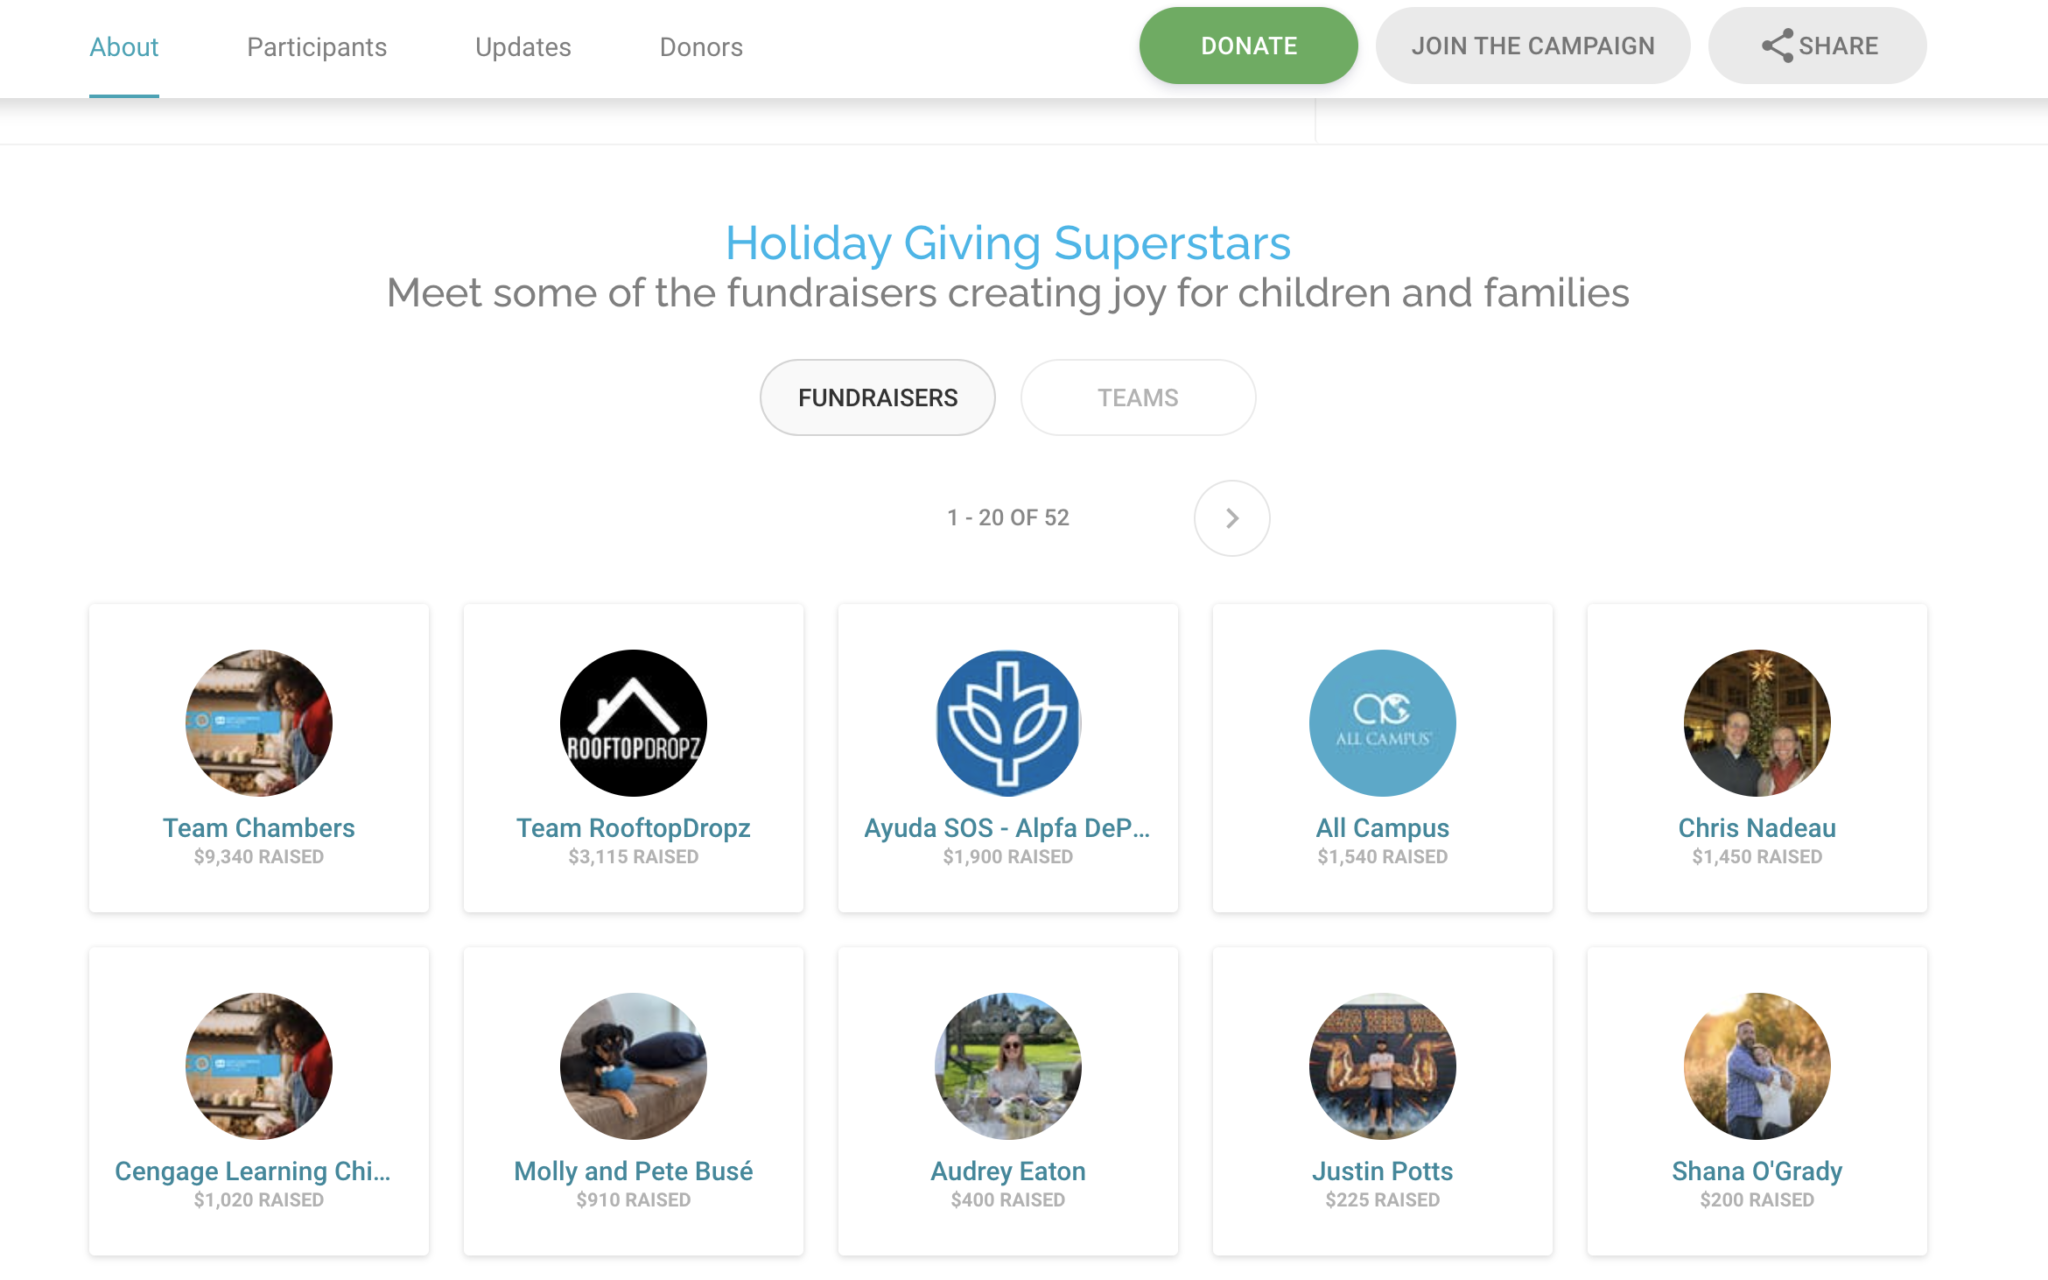Click the About tab link
Screen dimensions: 2048x1280
[122, 46]
